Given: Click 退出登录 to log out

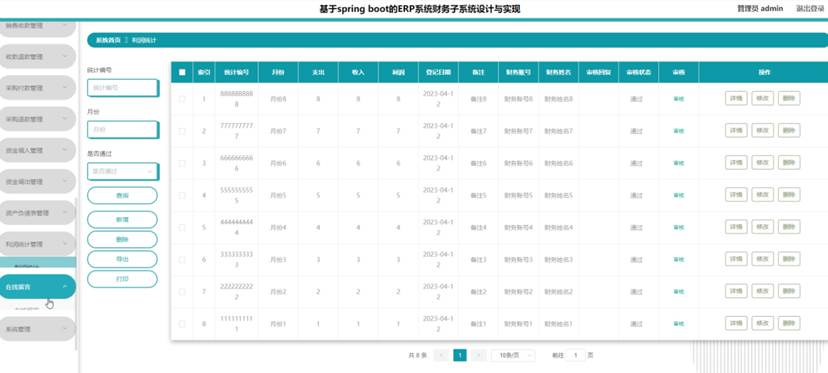Looking at the screenshot, I should click(810, 8).
